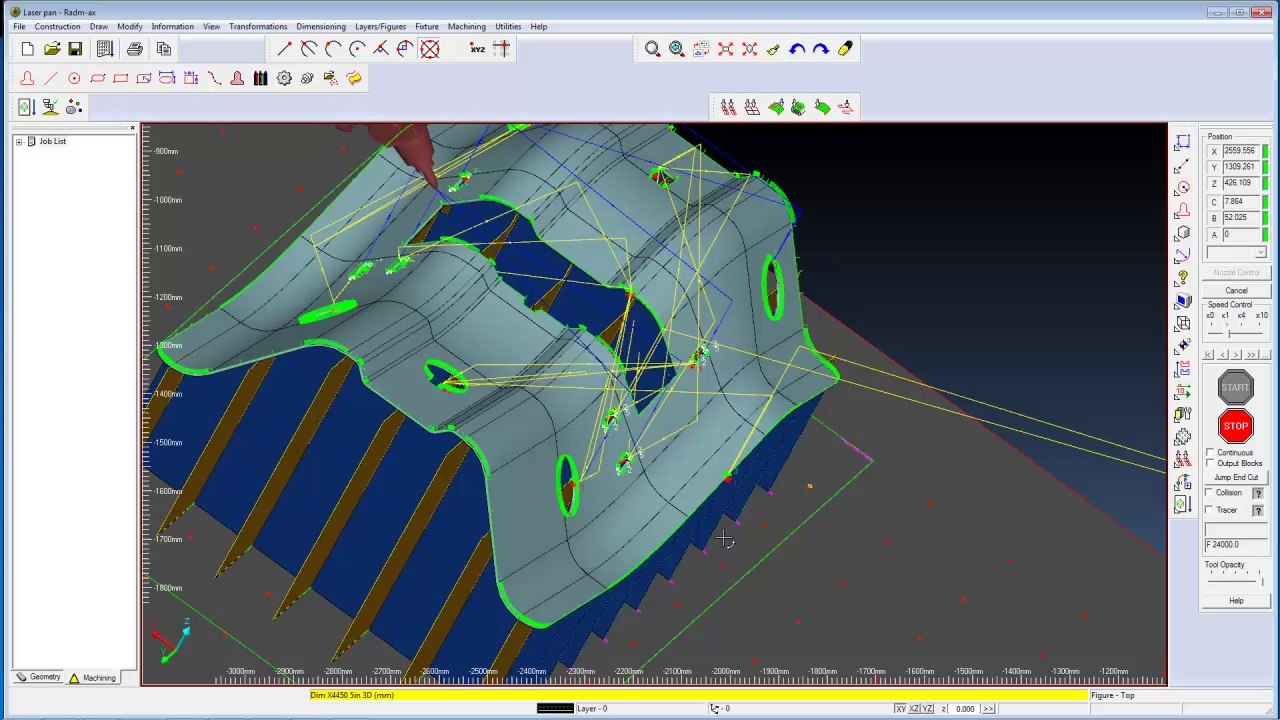
Task: Select the yellow highlighter marker icon
Action: pyautogui.click(x=845, y=49)
